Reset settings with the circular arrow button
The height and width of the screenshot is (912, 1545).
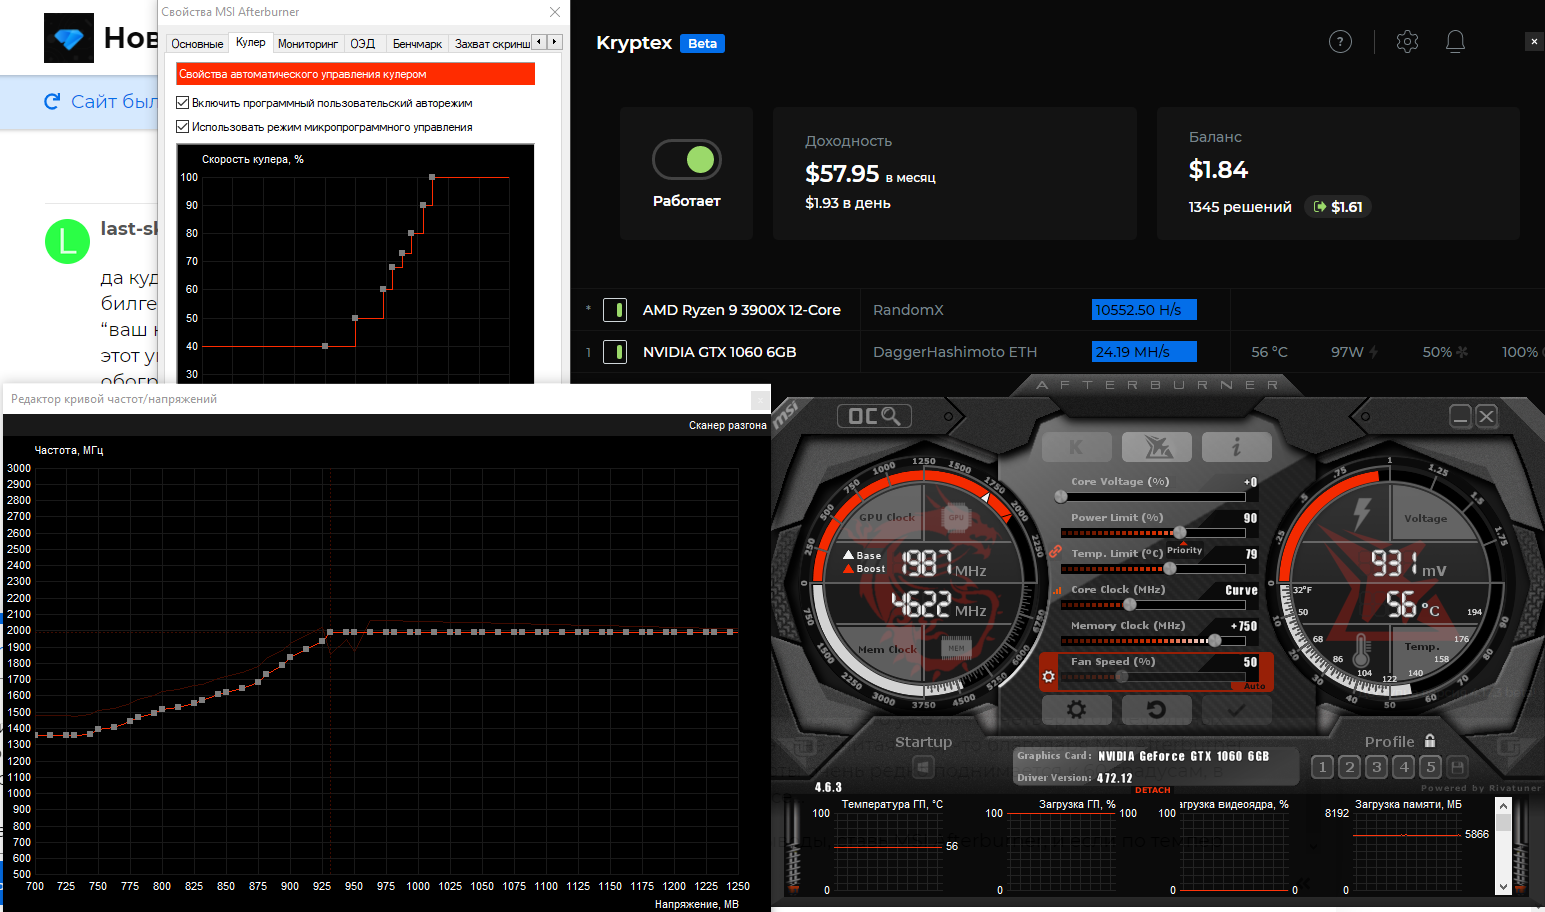1156,709
